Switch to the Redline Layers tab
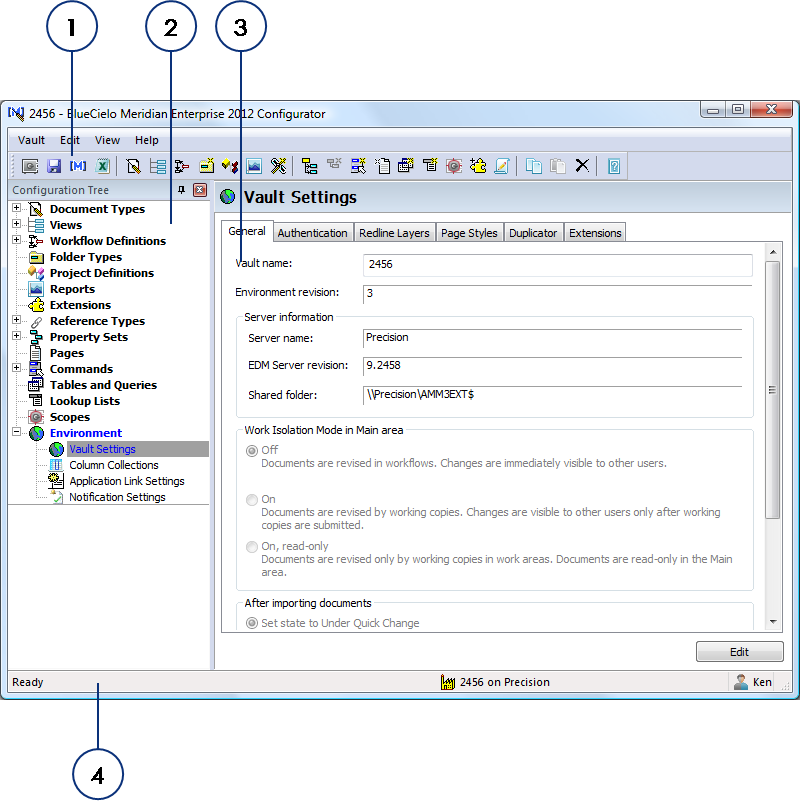Viewport: 800px width, 811px height. pyautogui.click(x=394, y=233)
